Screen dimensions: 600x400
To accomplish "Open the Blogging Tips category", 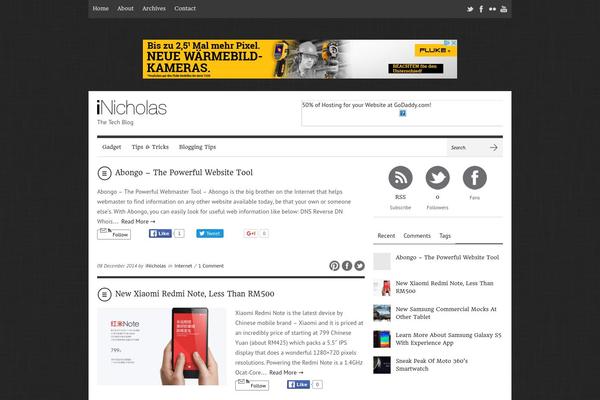I will click(197, 147).
